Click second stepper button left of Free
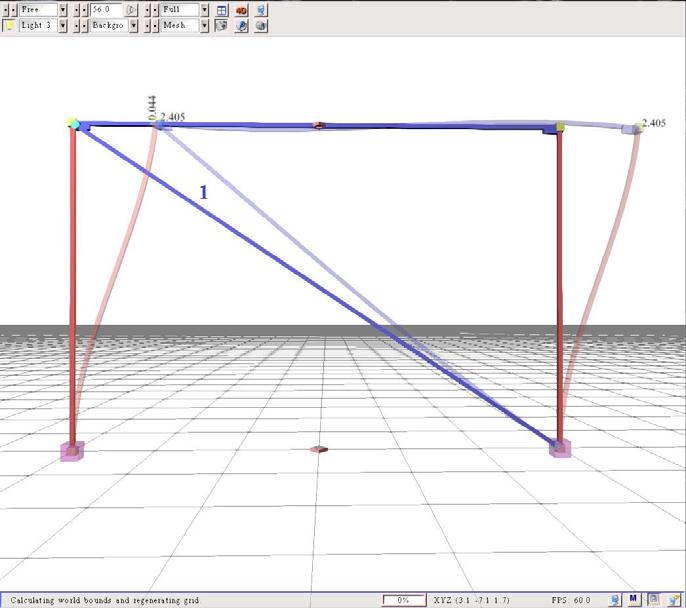This screenshot has width=686, height=608. [14, 9]
